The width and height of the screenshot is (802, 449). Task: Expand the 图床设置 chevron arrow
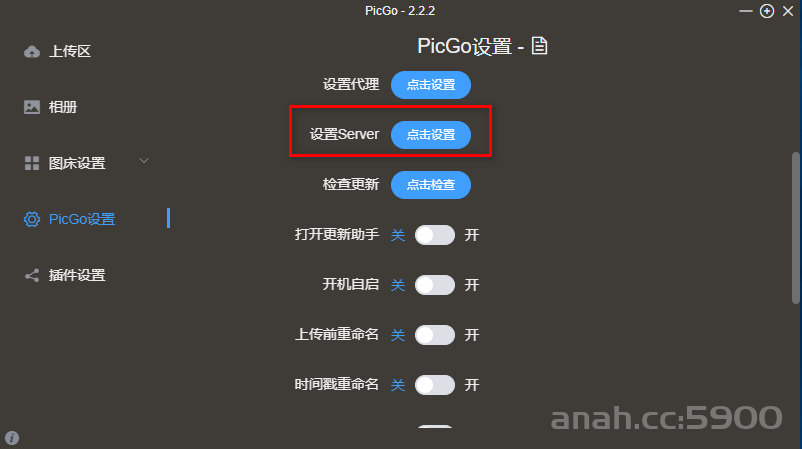click(144, 161)
